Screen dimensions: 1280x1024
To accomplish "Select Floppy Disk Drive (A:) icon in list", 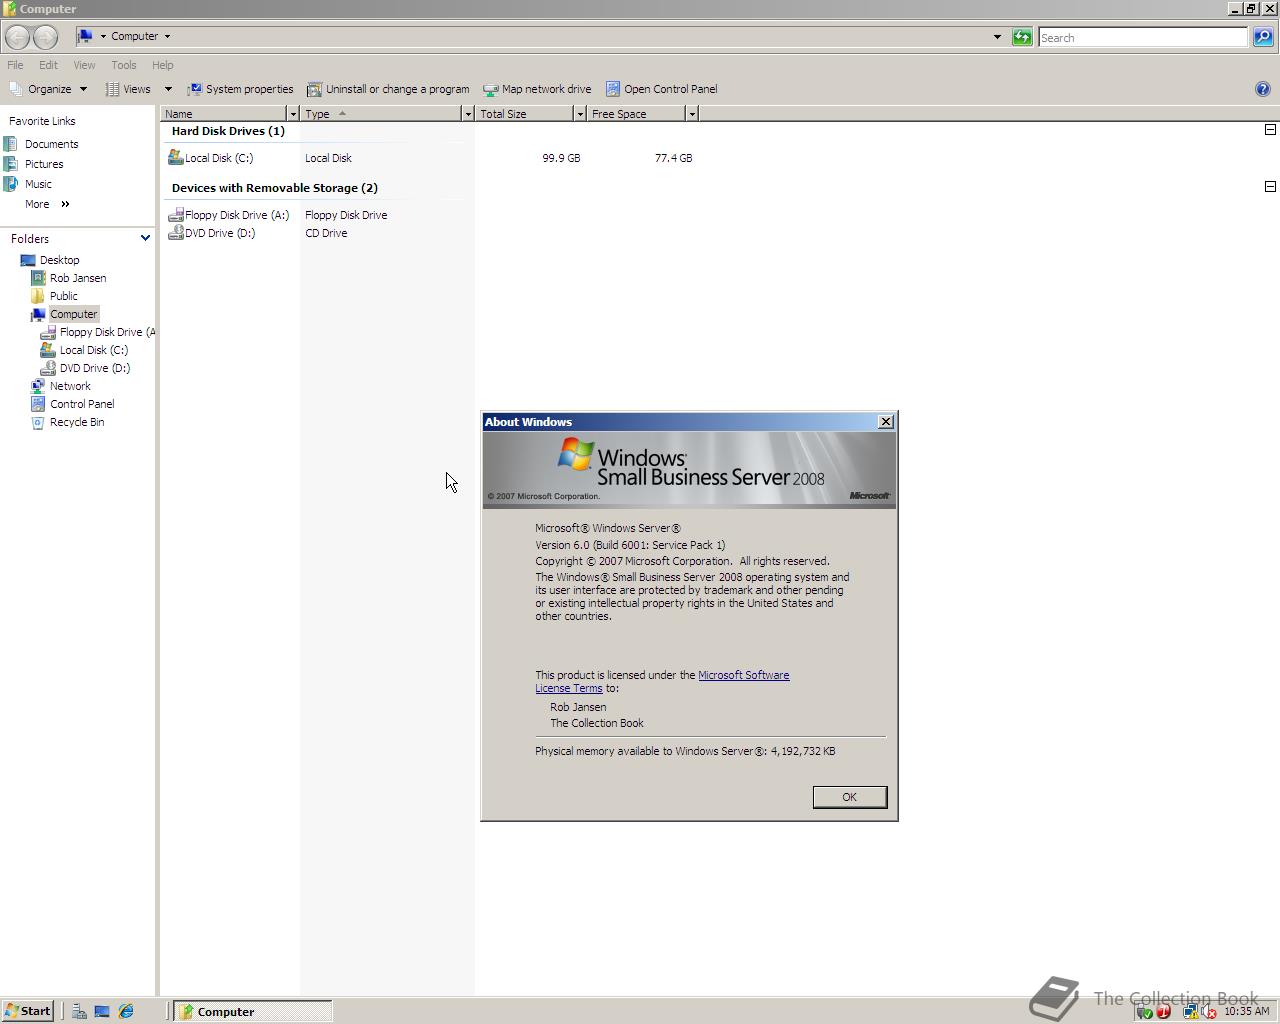I will (176, 215).
